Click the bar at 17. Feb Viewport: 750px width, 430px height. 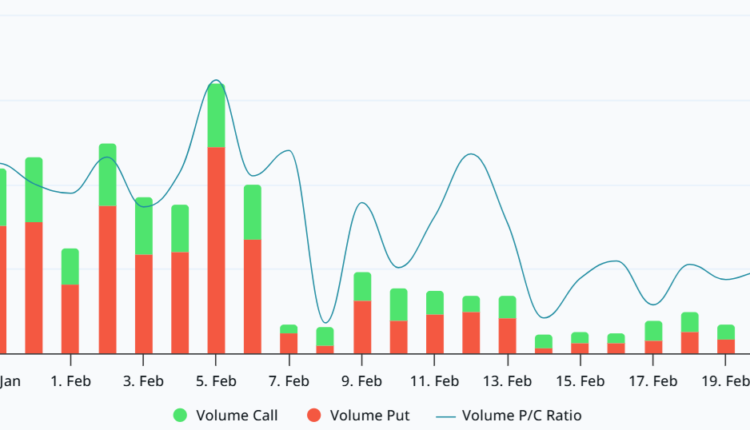click(x=653, y=338)
